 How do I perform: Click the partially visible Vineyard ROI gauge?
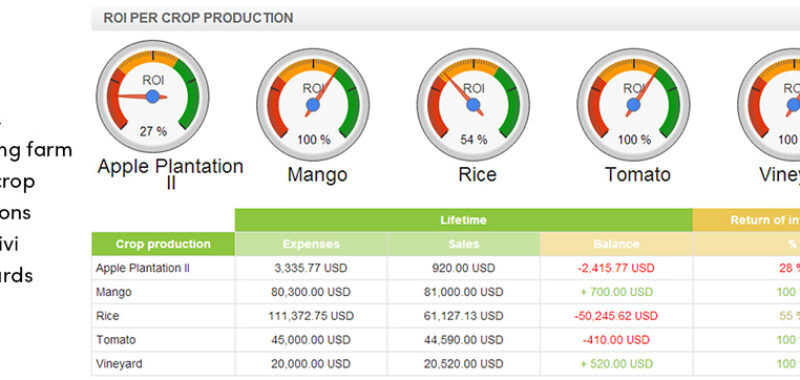click(x=769, y=105)
